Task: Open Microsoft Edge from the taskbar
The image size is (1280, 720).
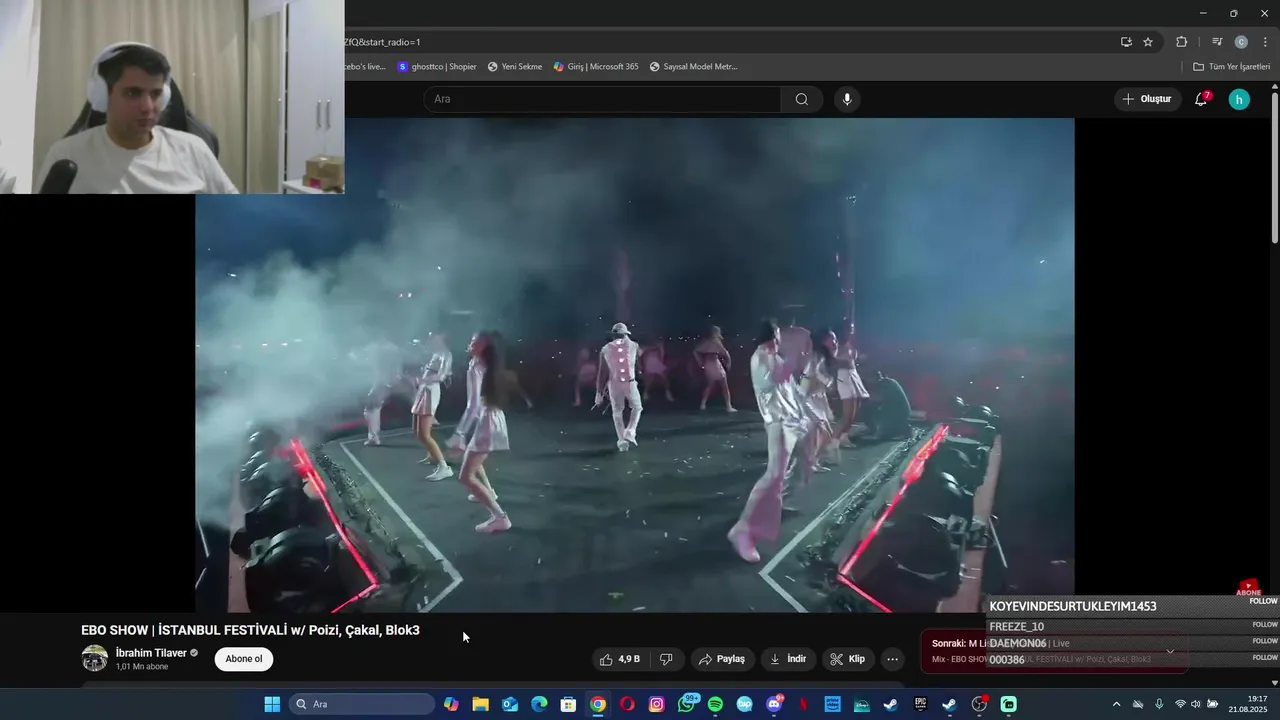Action: 539,704
